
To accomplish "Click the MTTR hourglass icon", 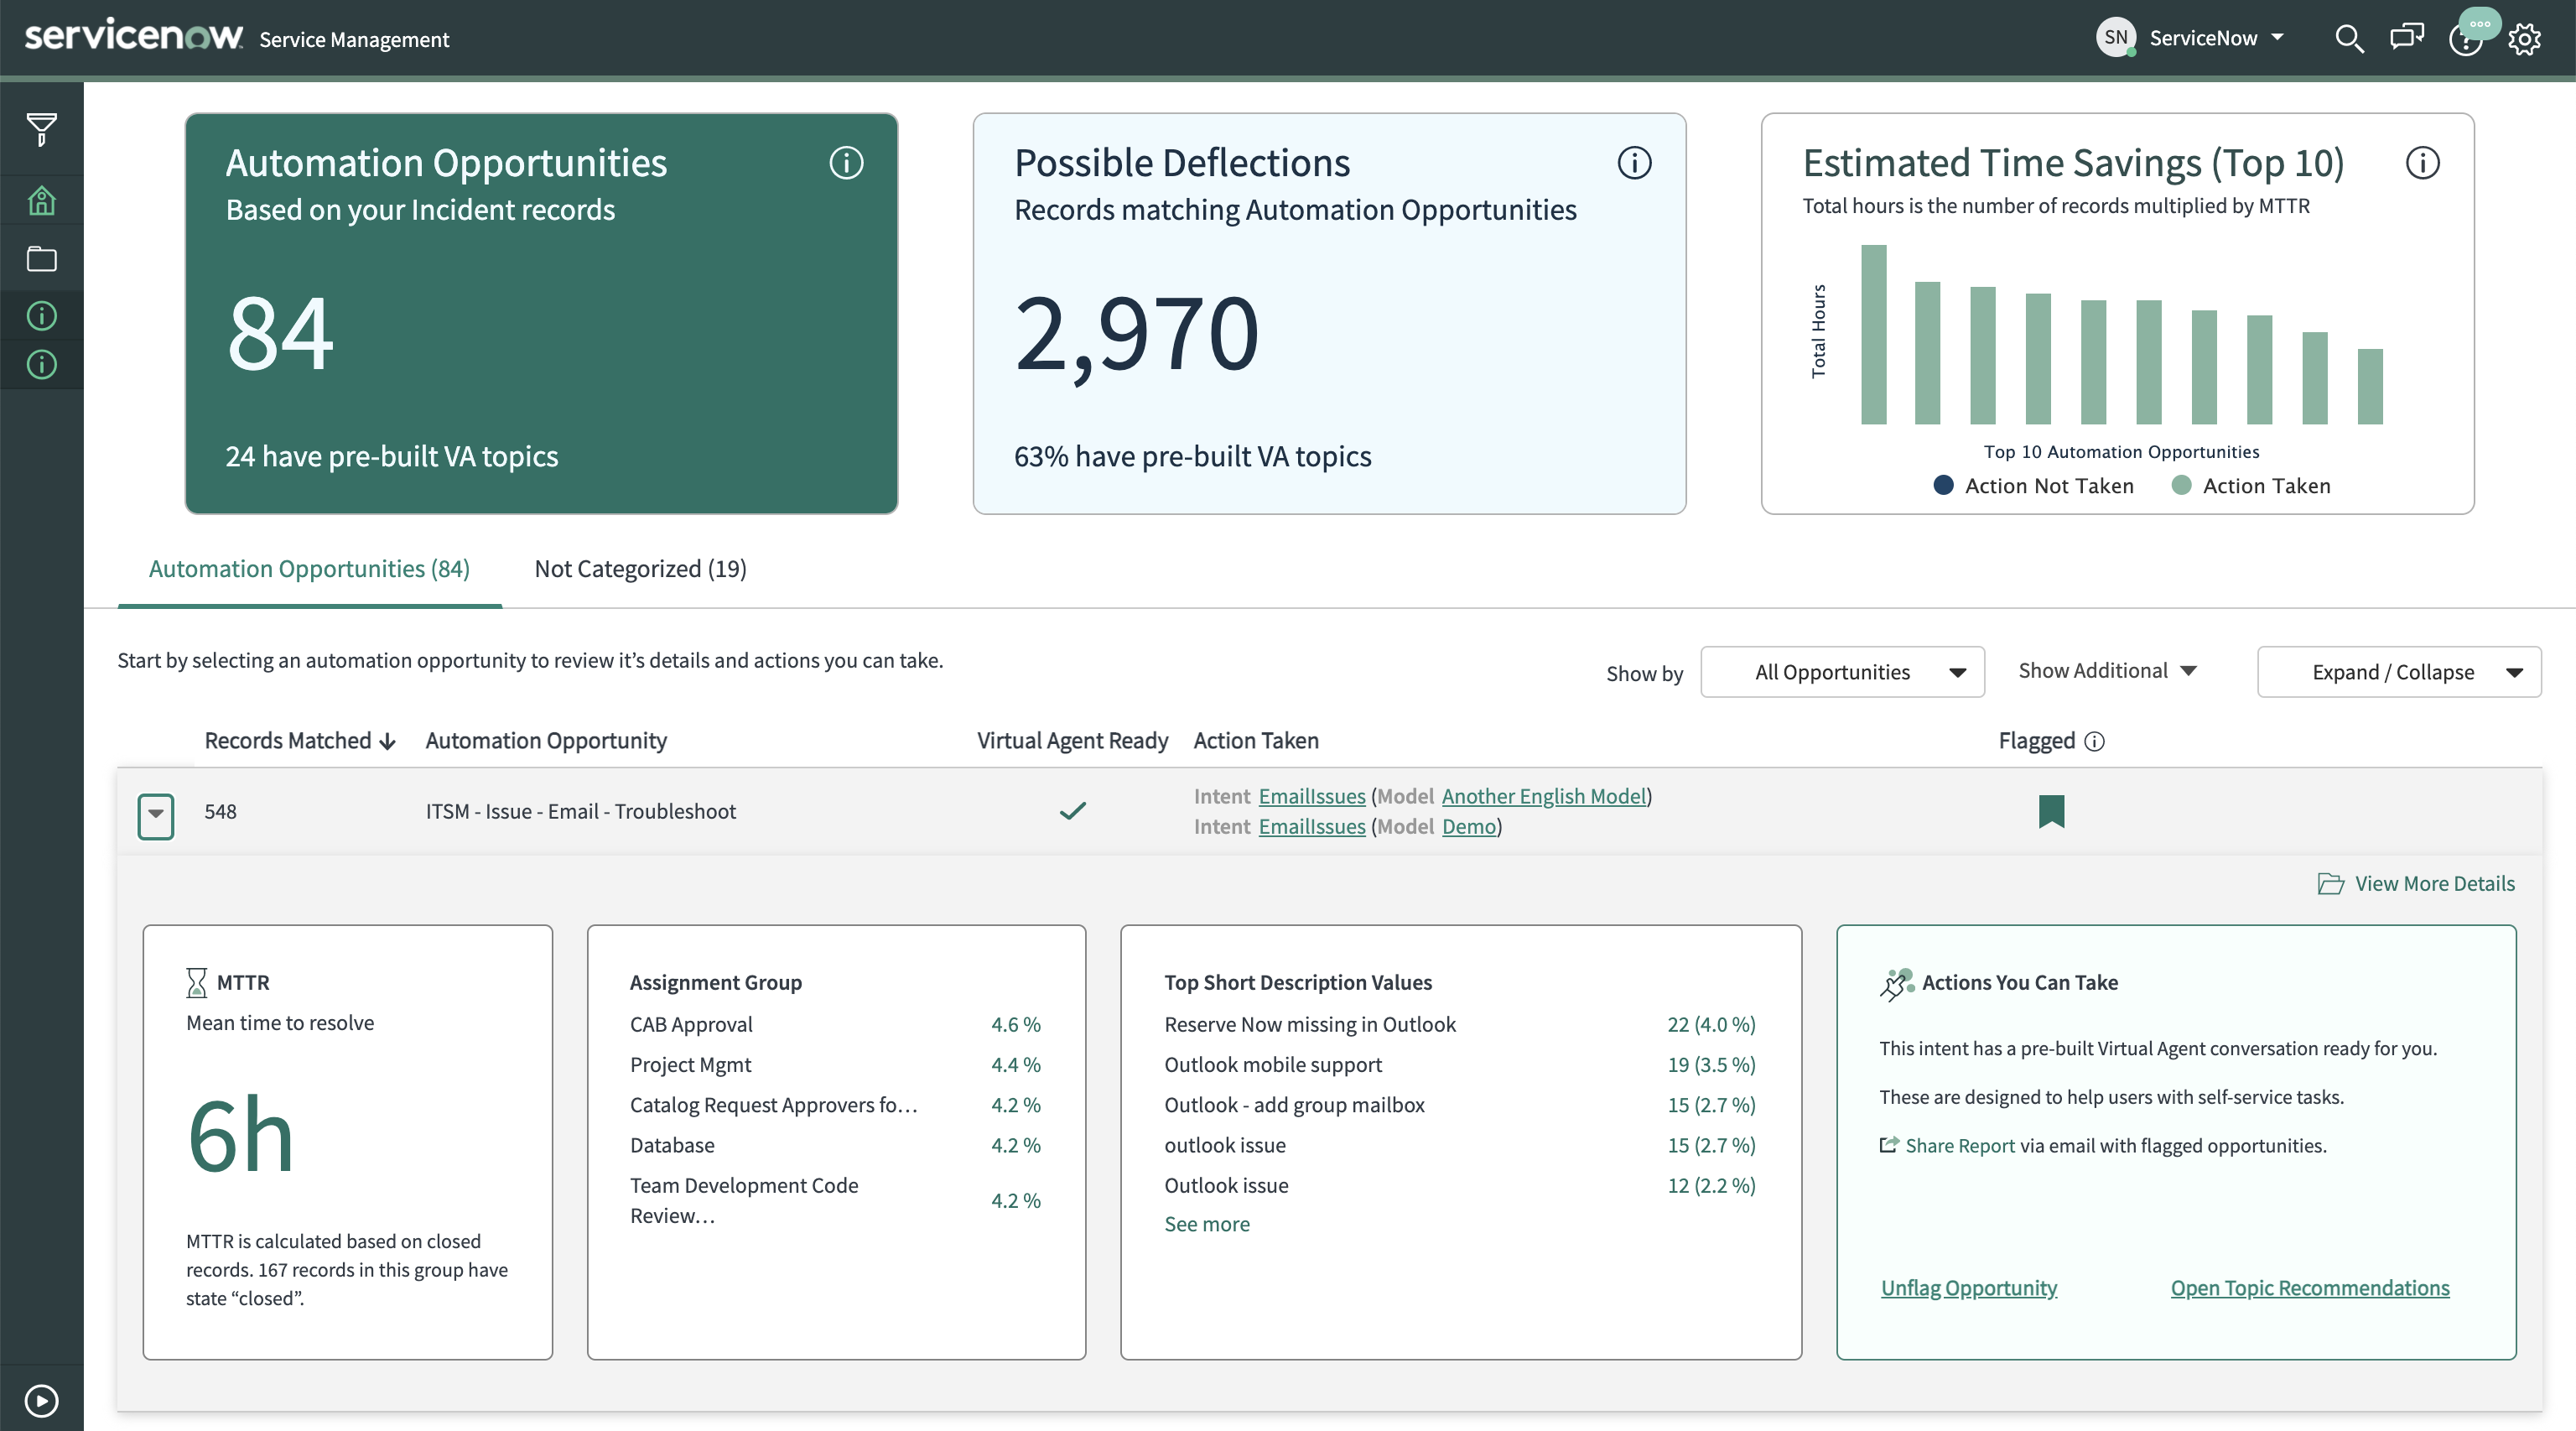I will pyautogui.click(x=196, y=982).
